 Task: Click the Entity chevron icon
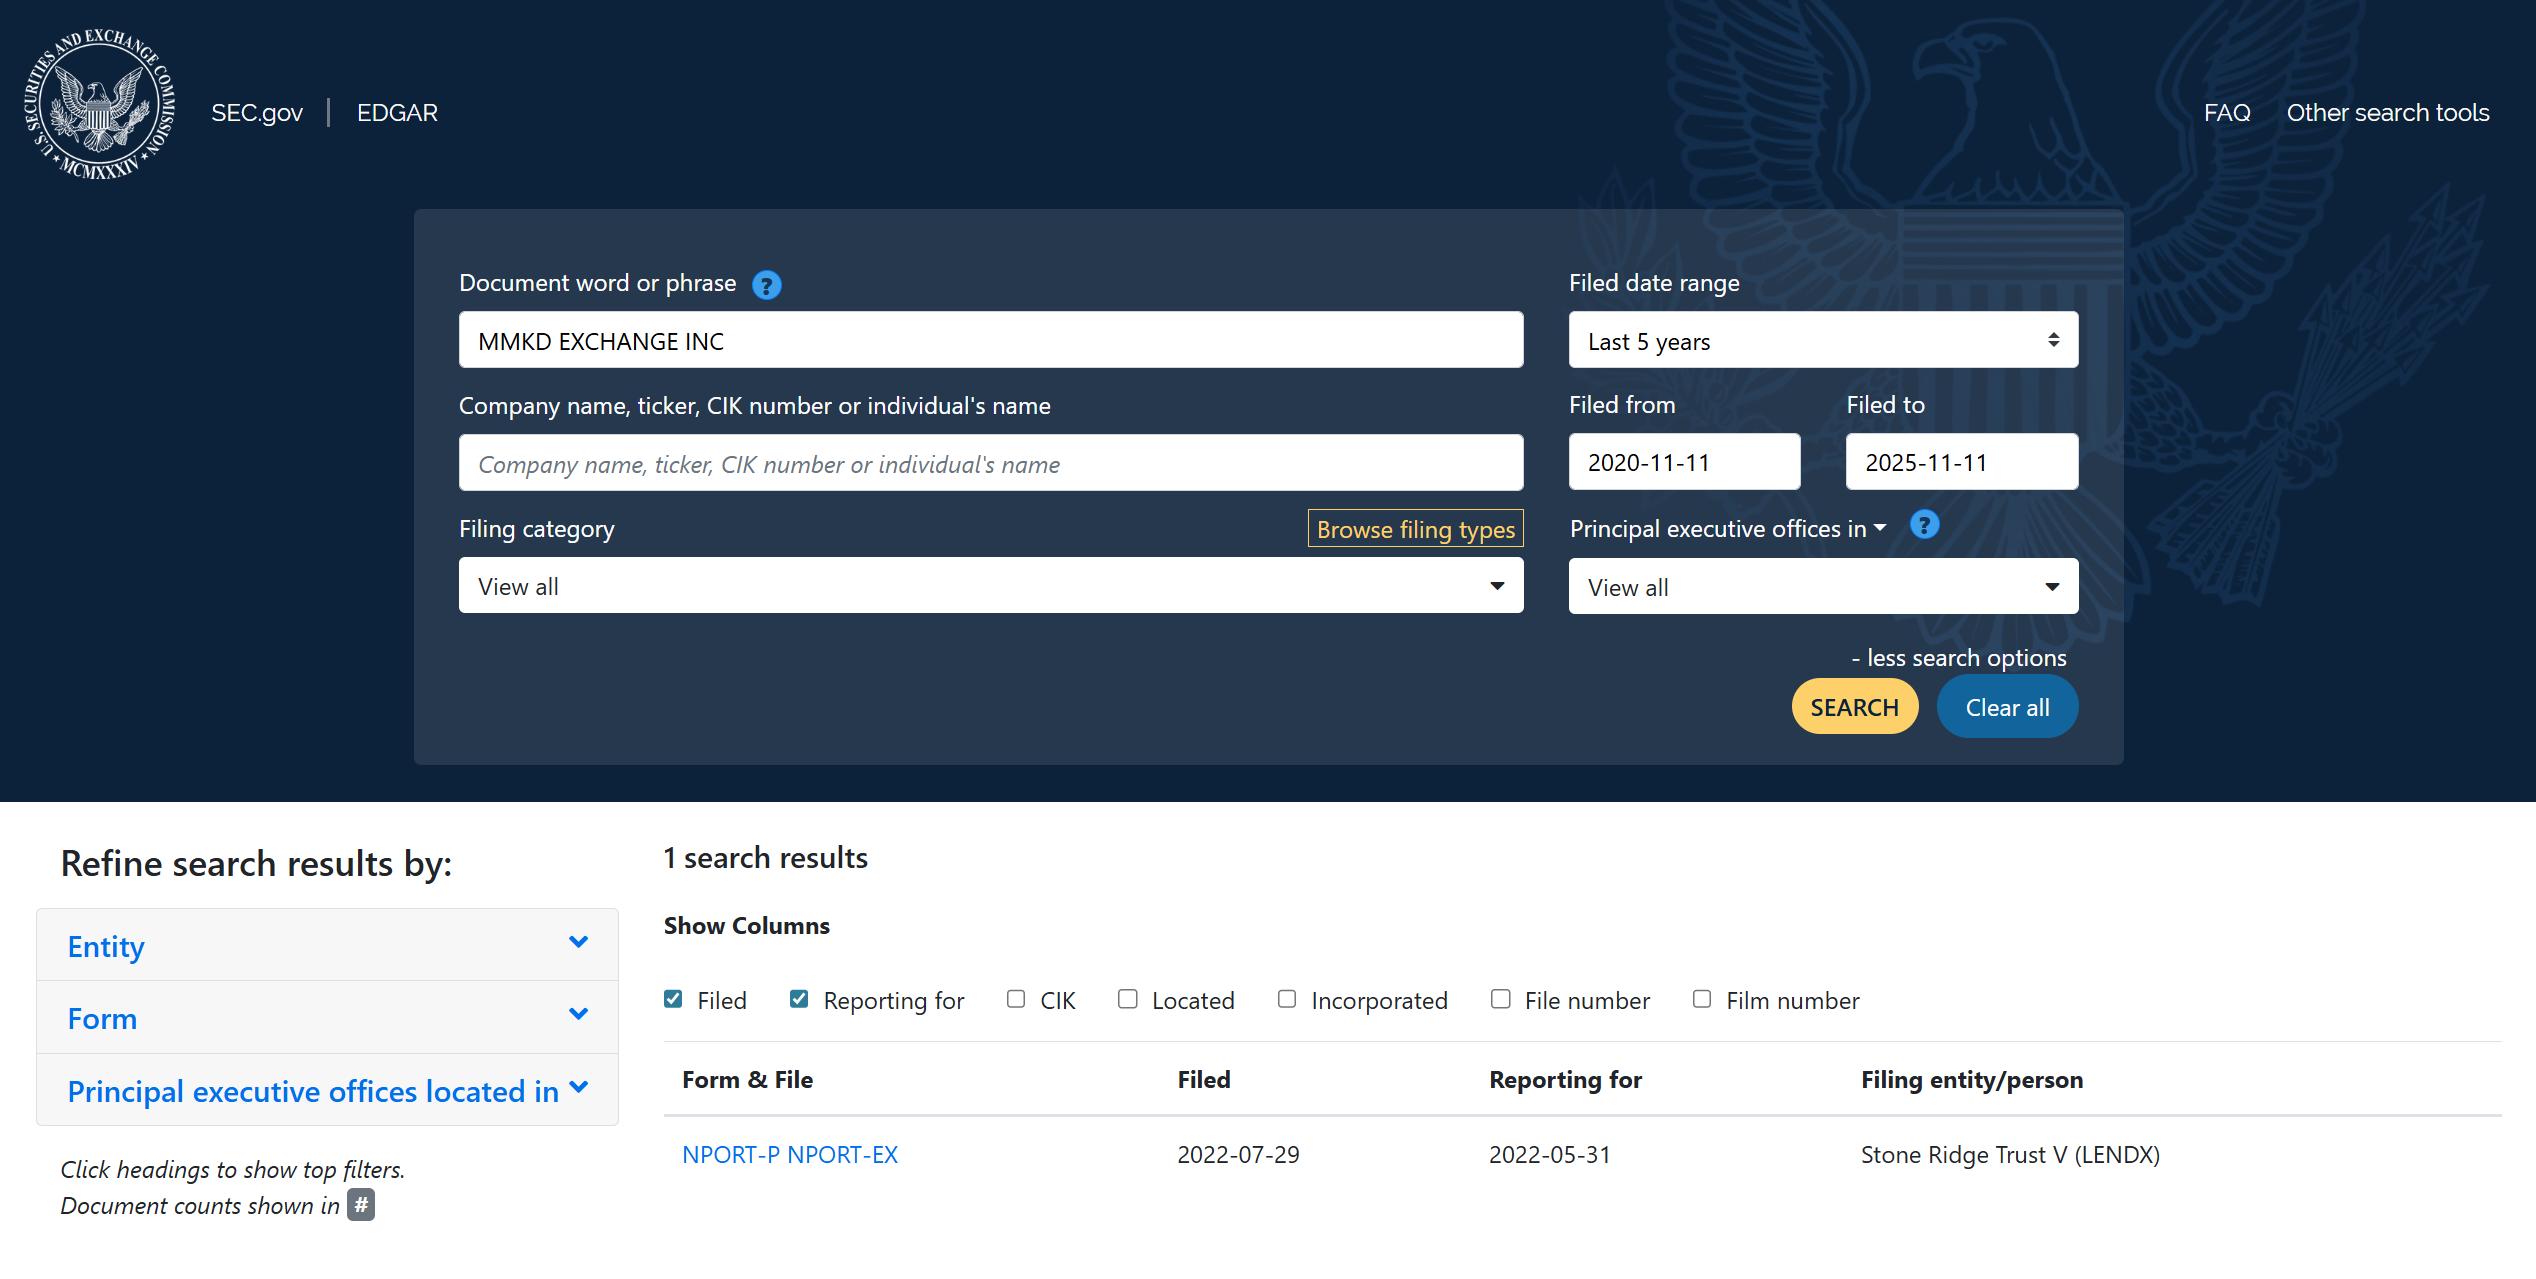[x=578, y=942]
